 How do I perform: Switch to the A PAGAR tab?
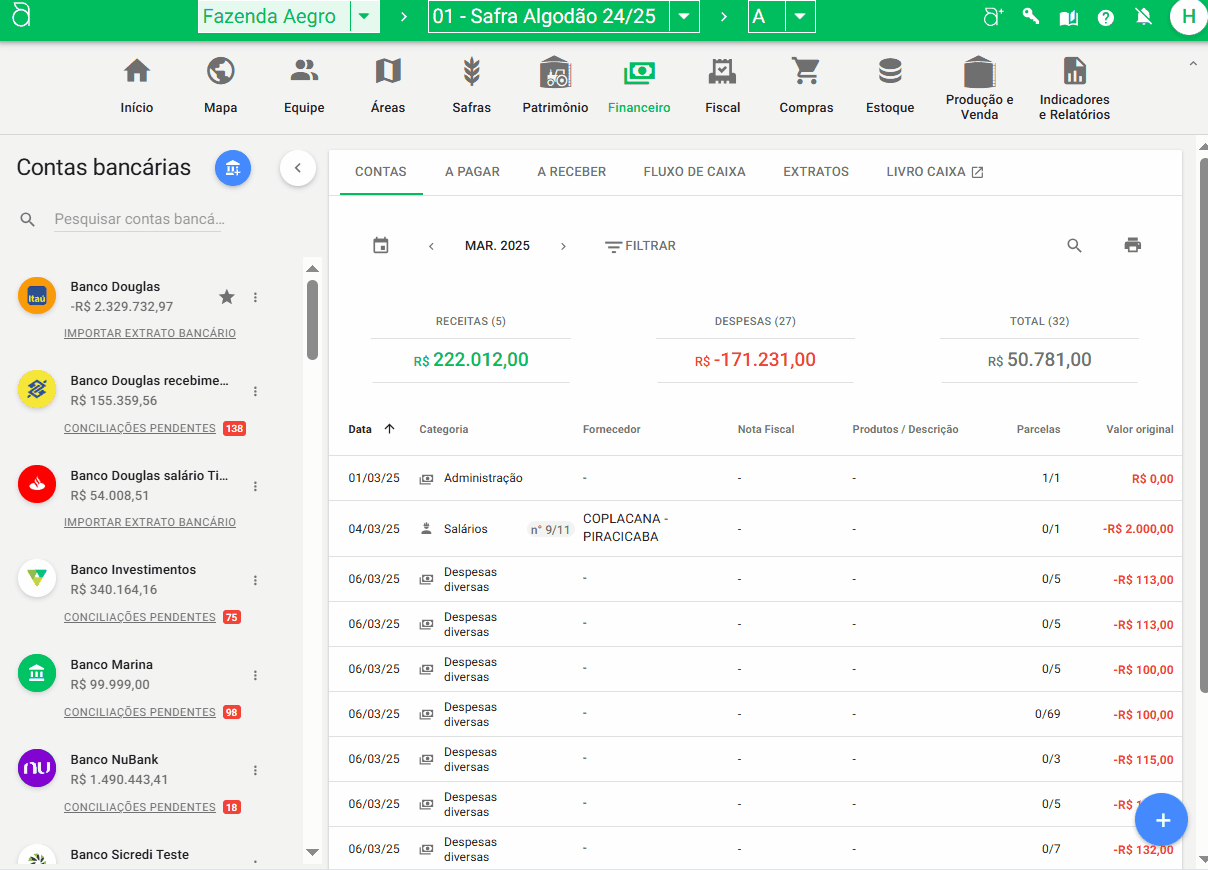[472, 172]
